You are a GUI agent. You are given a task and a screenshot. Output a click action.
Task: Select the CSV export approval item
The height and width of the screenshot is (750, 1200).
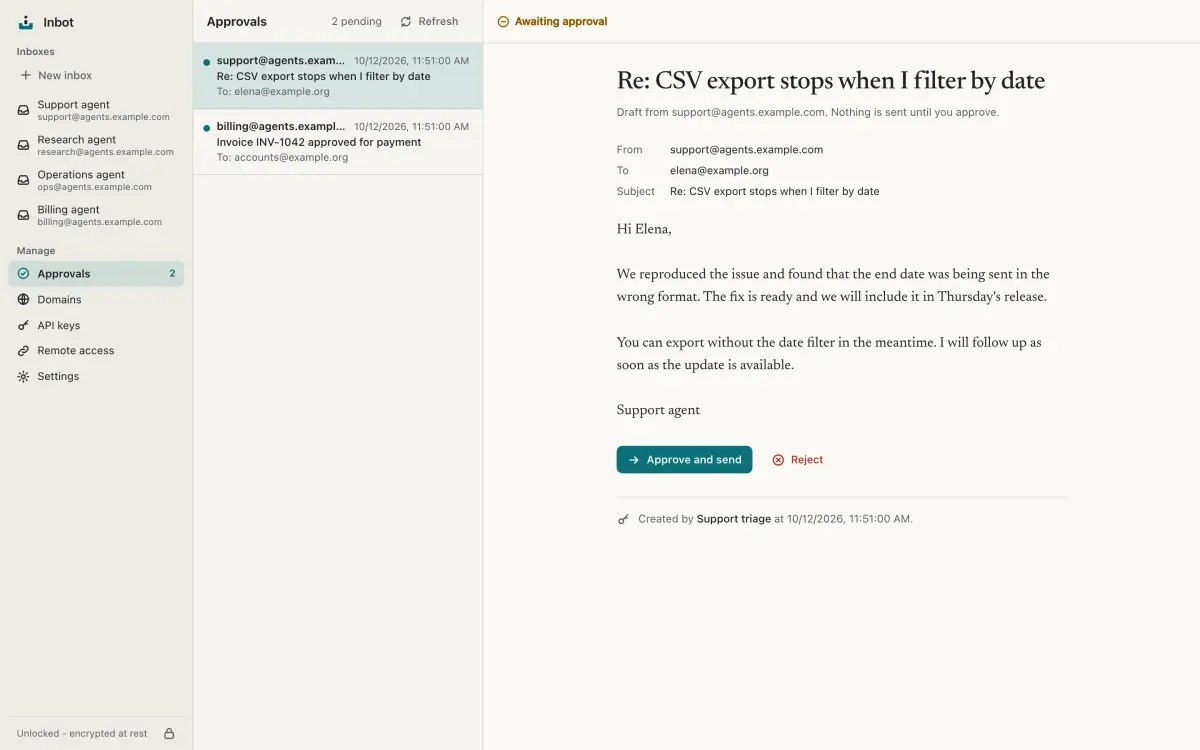click(338, 76)
